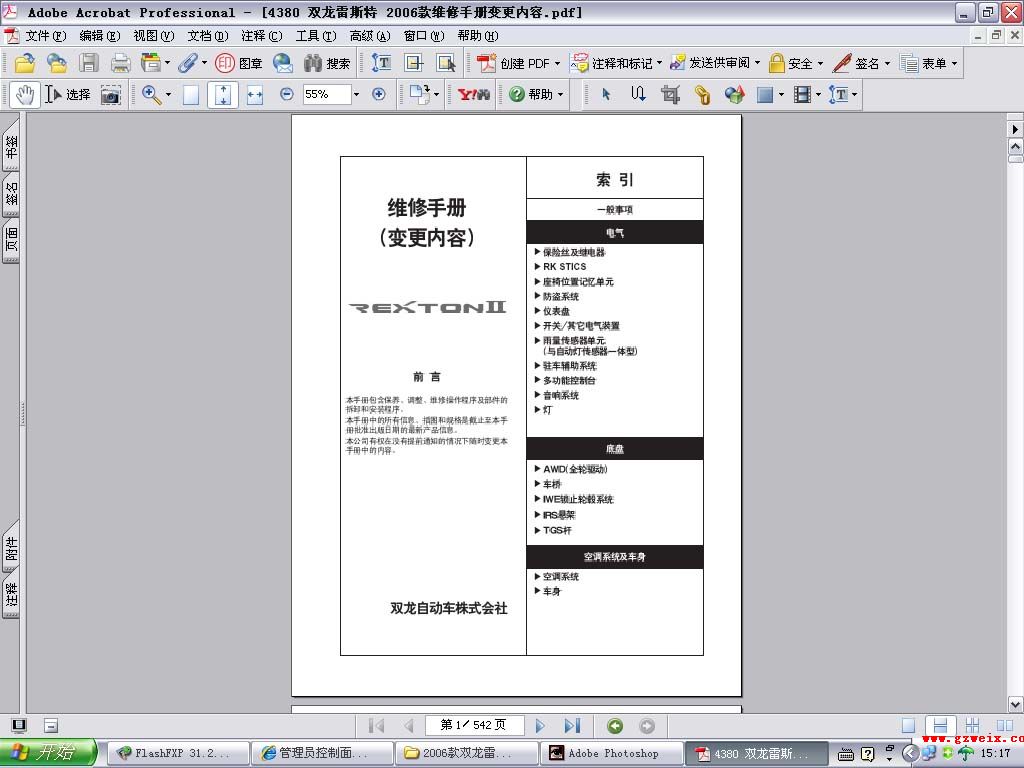
Task: Select the Link tool chain icon
Action: (702, 95)
